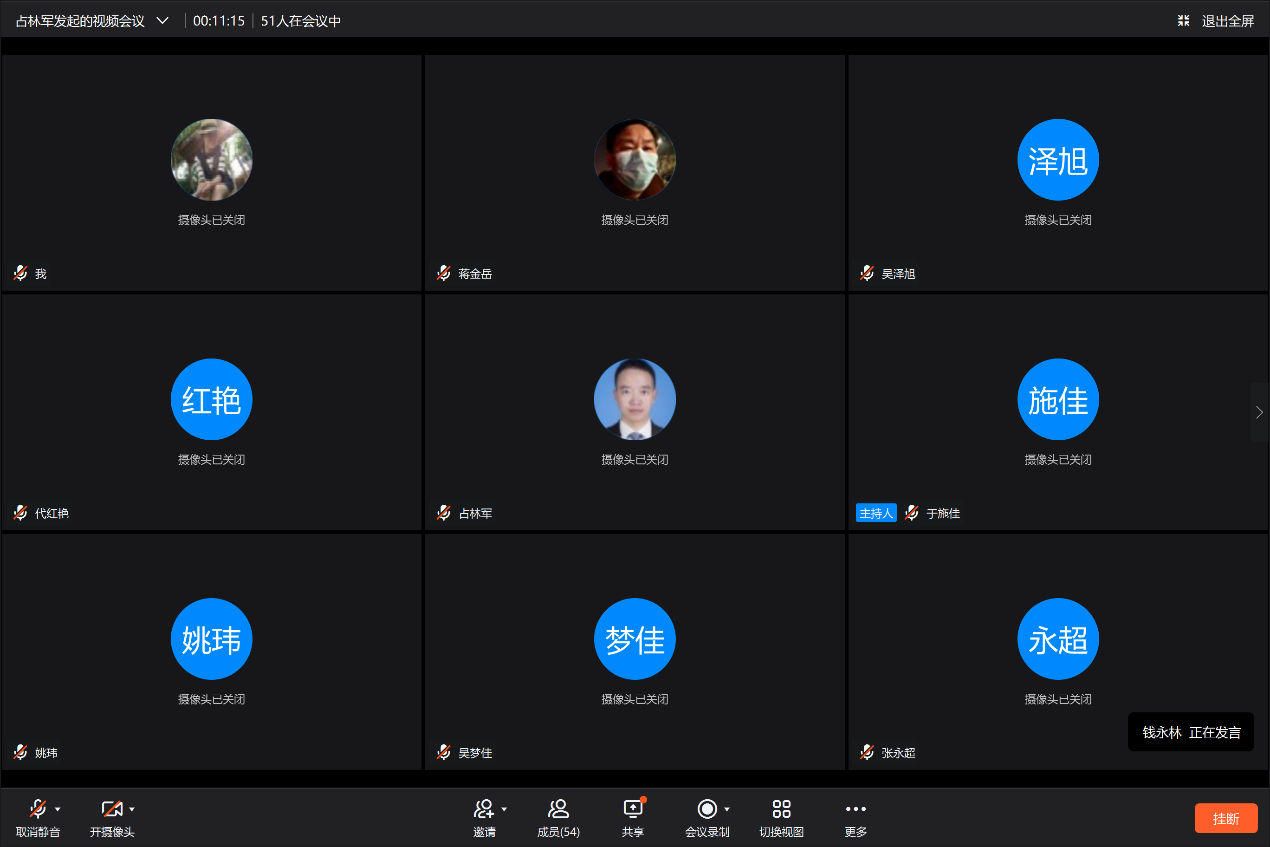The width and height of the screenshot is (1270, 847).
Task: Expand the camera options arrow
Action: coord(132,809)
